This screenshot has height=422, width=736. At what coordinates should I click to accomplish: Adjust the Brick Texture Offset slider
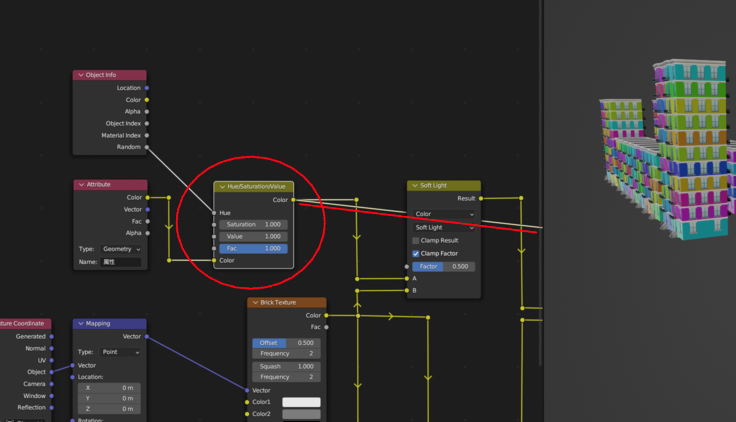tap(286, 343)
